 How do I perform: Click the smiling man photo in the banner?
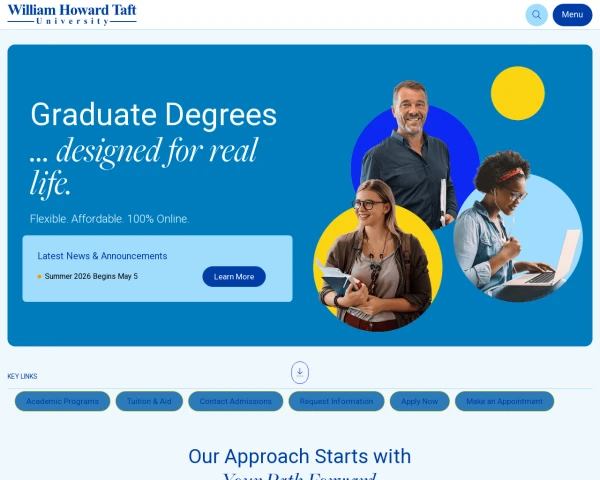coord(411,153)
